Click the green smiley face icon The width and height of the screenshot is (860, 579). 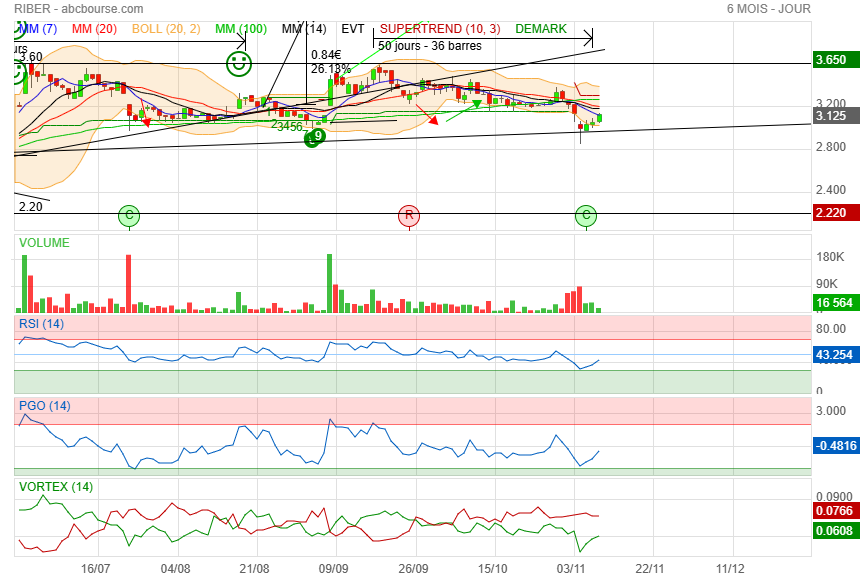click(238, 65)
